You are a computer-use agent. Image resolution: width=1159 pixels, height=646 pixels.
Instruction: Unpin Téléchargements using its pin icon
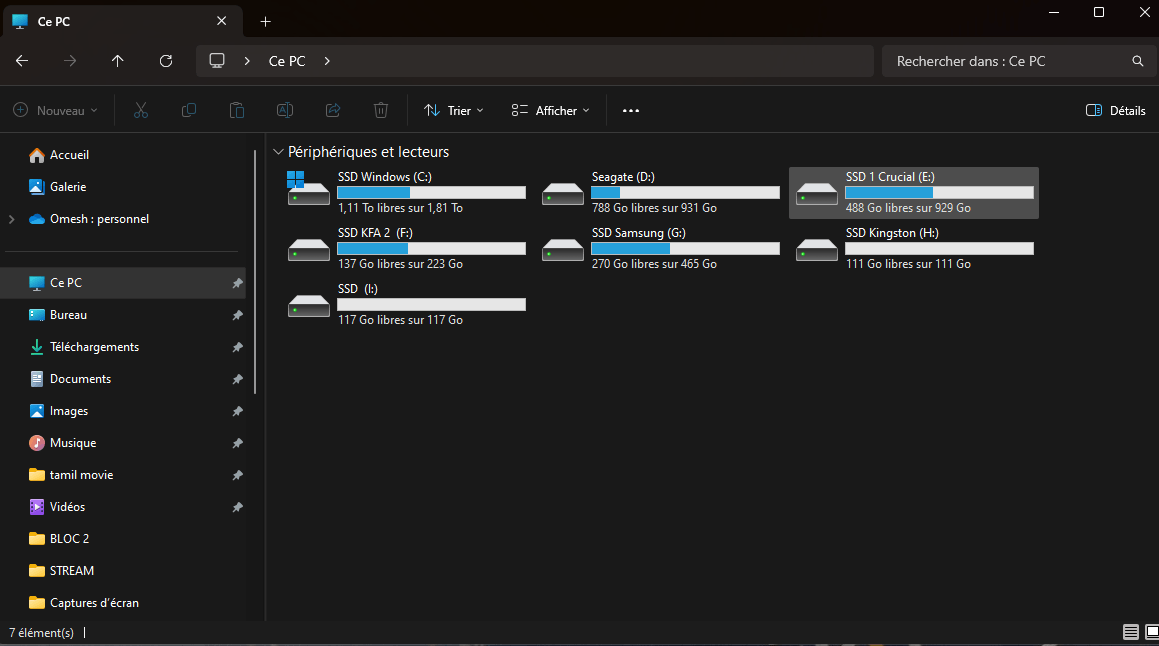[237, 347]
